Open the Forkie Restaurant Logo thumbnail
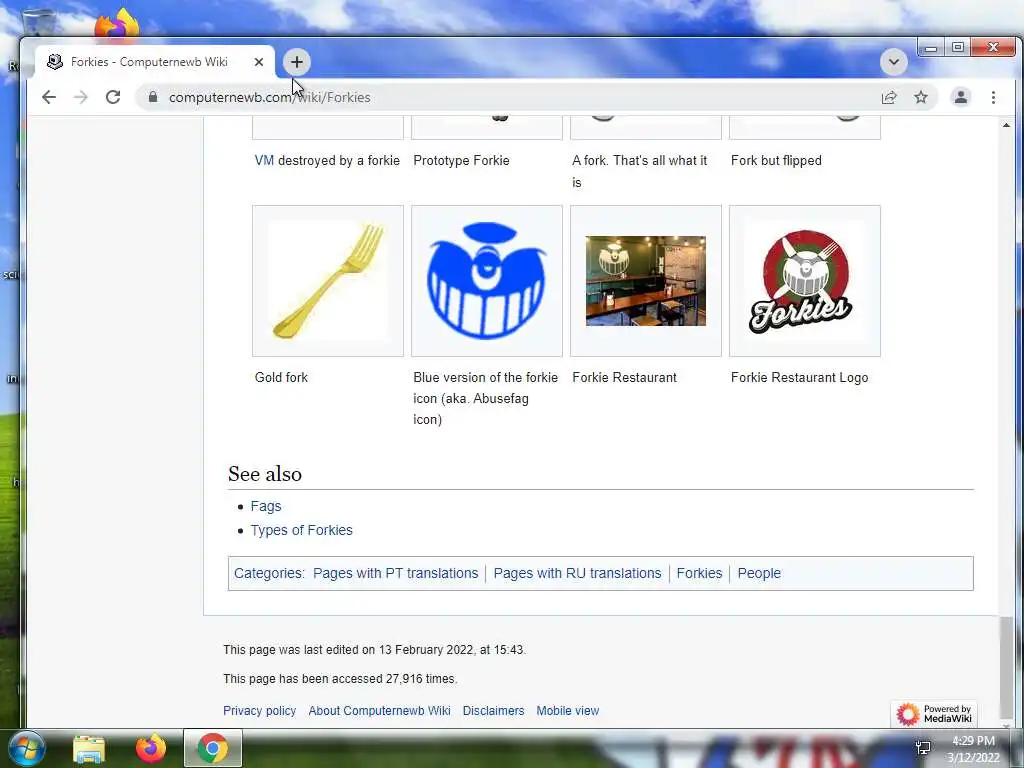Screen dimensions: 1024x768 coord(805,281)
